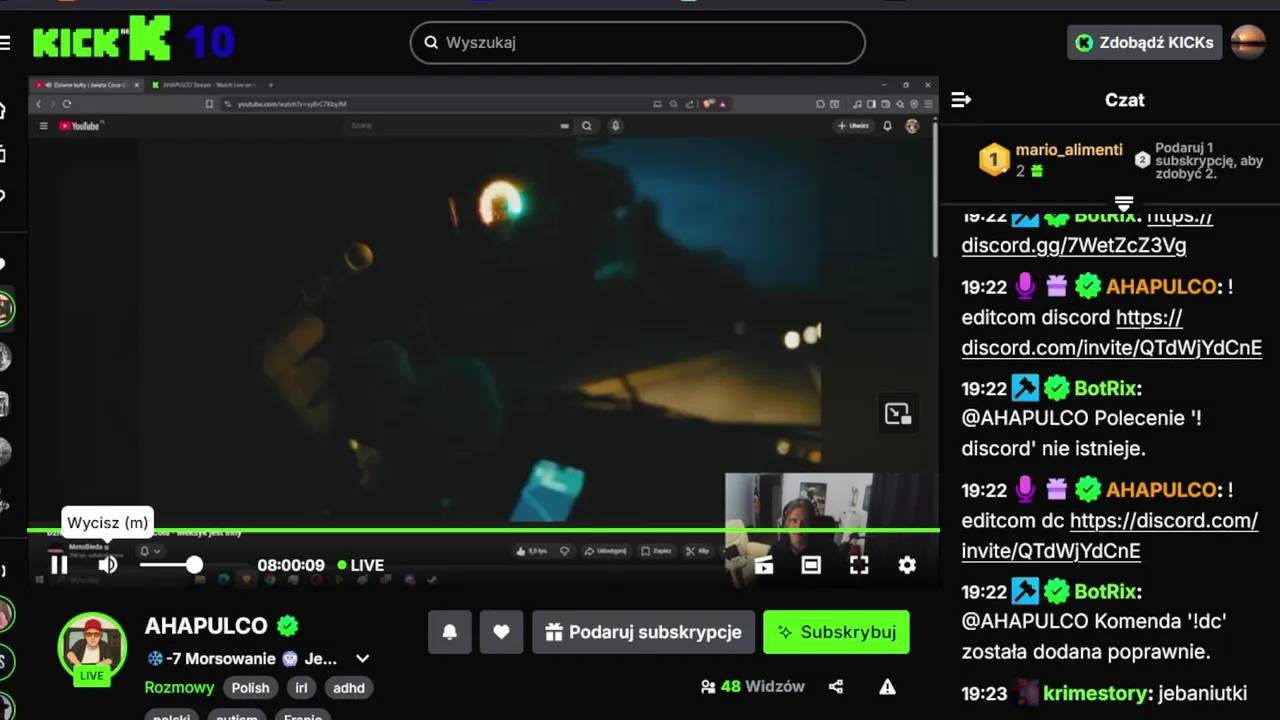Click the stream progress bar
This screenshot has width=1280, height=720.
[483, 530]
